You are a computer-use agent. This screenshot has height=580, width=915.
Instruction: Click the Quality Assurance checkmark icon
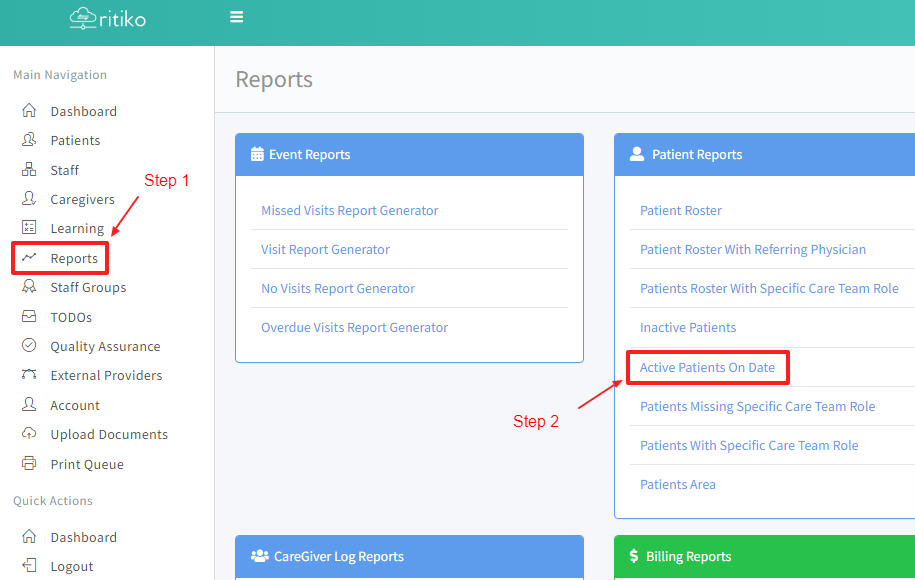(29, 346)
